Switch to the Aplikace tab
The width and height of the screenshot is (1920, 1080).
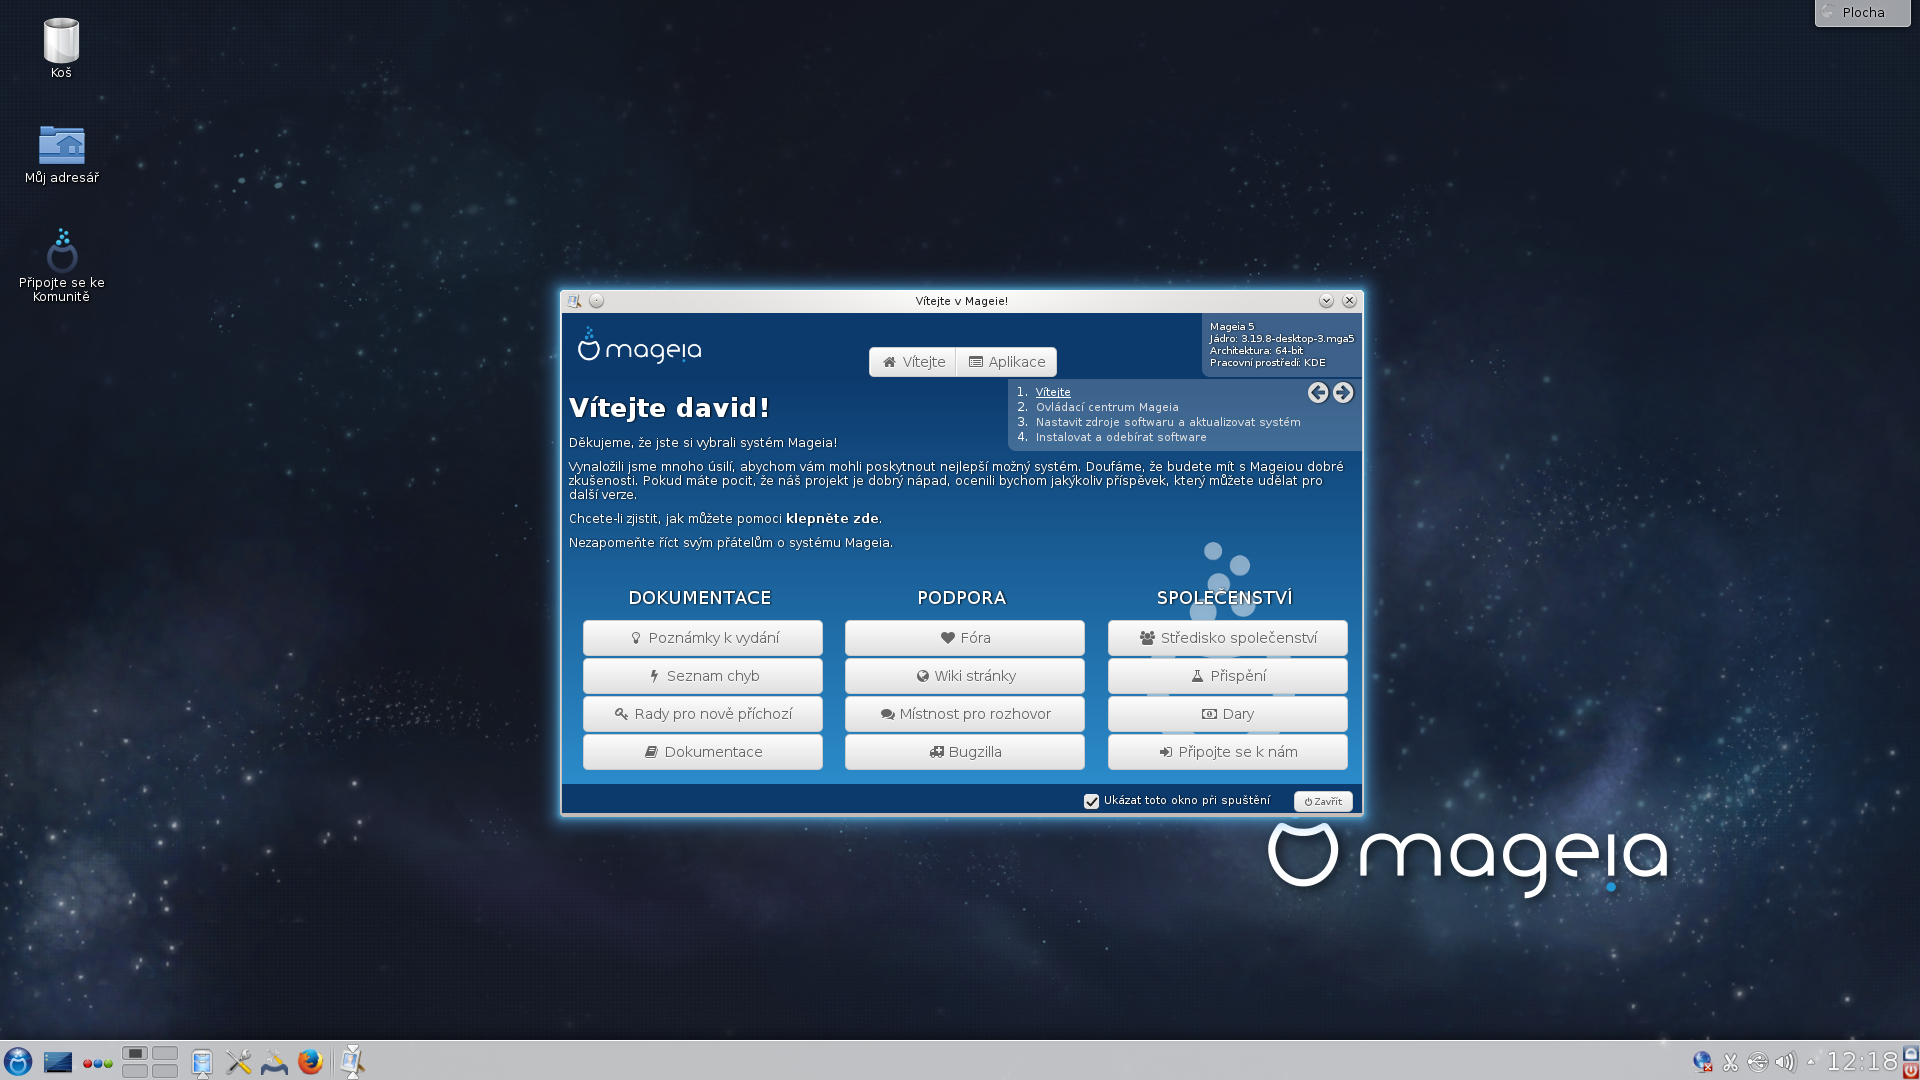tap(1007, 362)
